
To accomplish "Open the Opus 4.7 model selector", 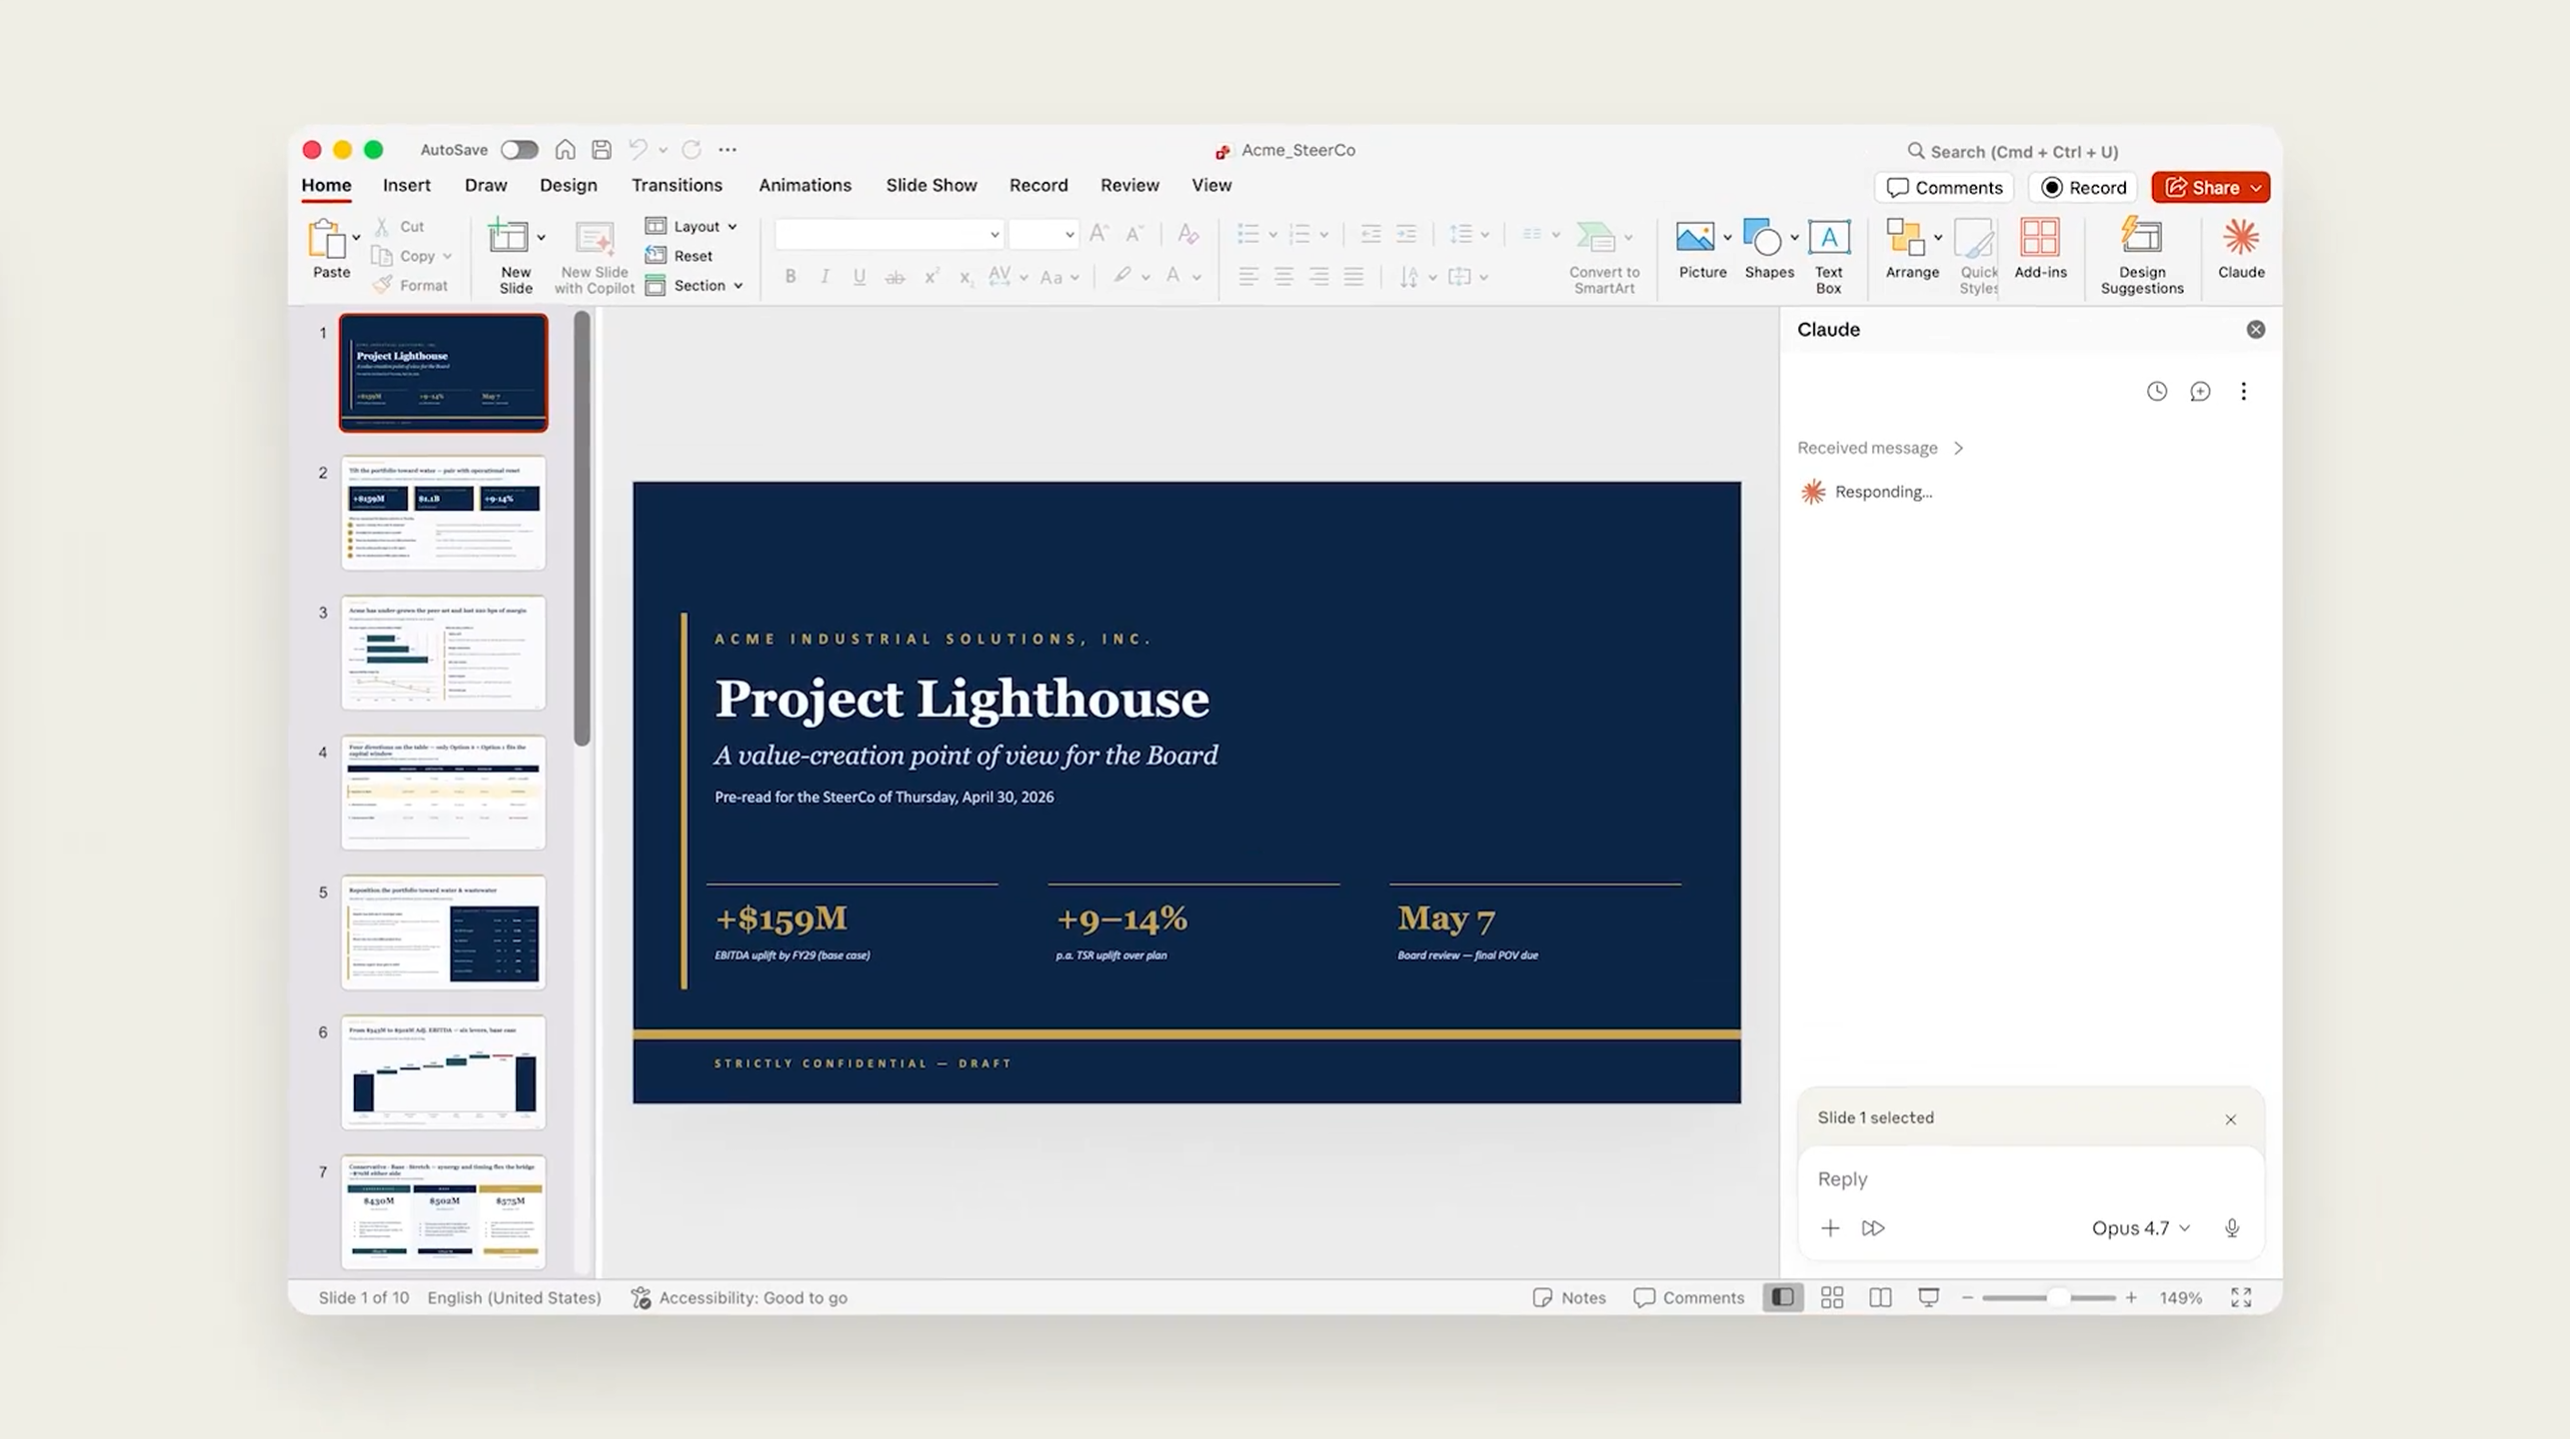I will (2140, 1228).
